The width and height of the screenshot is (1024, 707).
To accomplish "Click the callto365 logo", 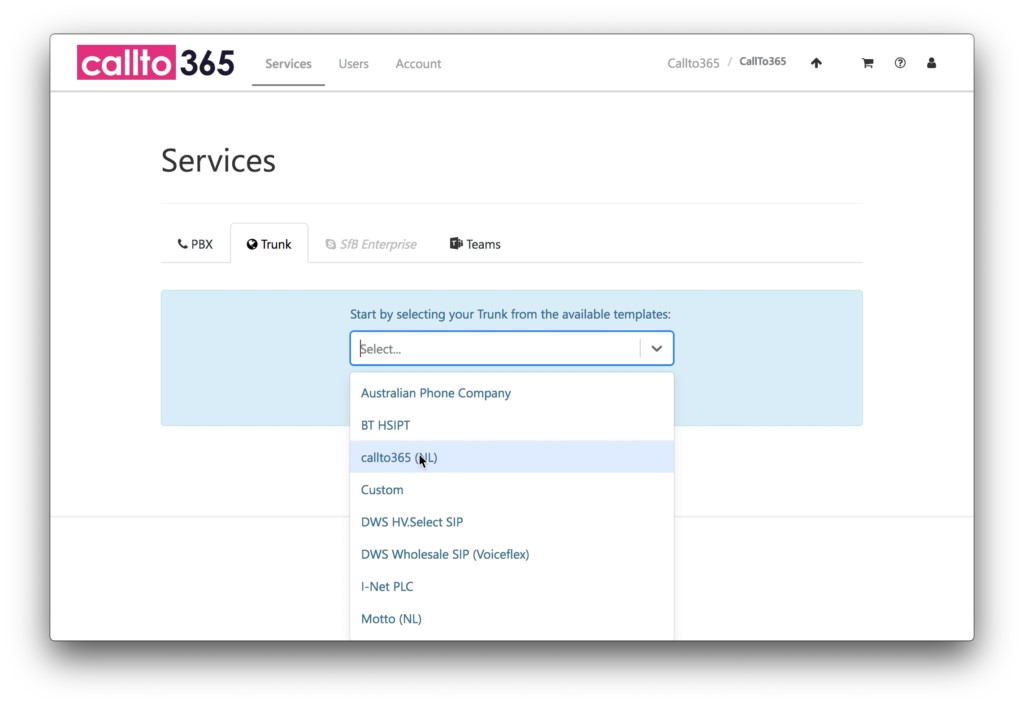I will [x=155, y=63].
